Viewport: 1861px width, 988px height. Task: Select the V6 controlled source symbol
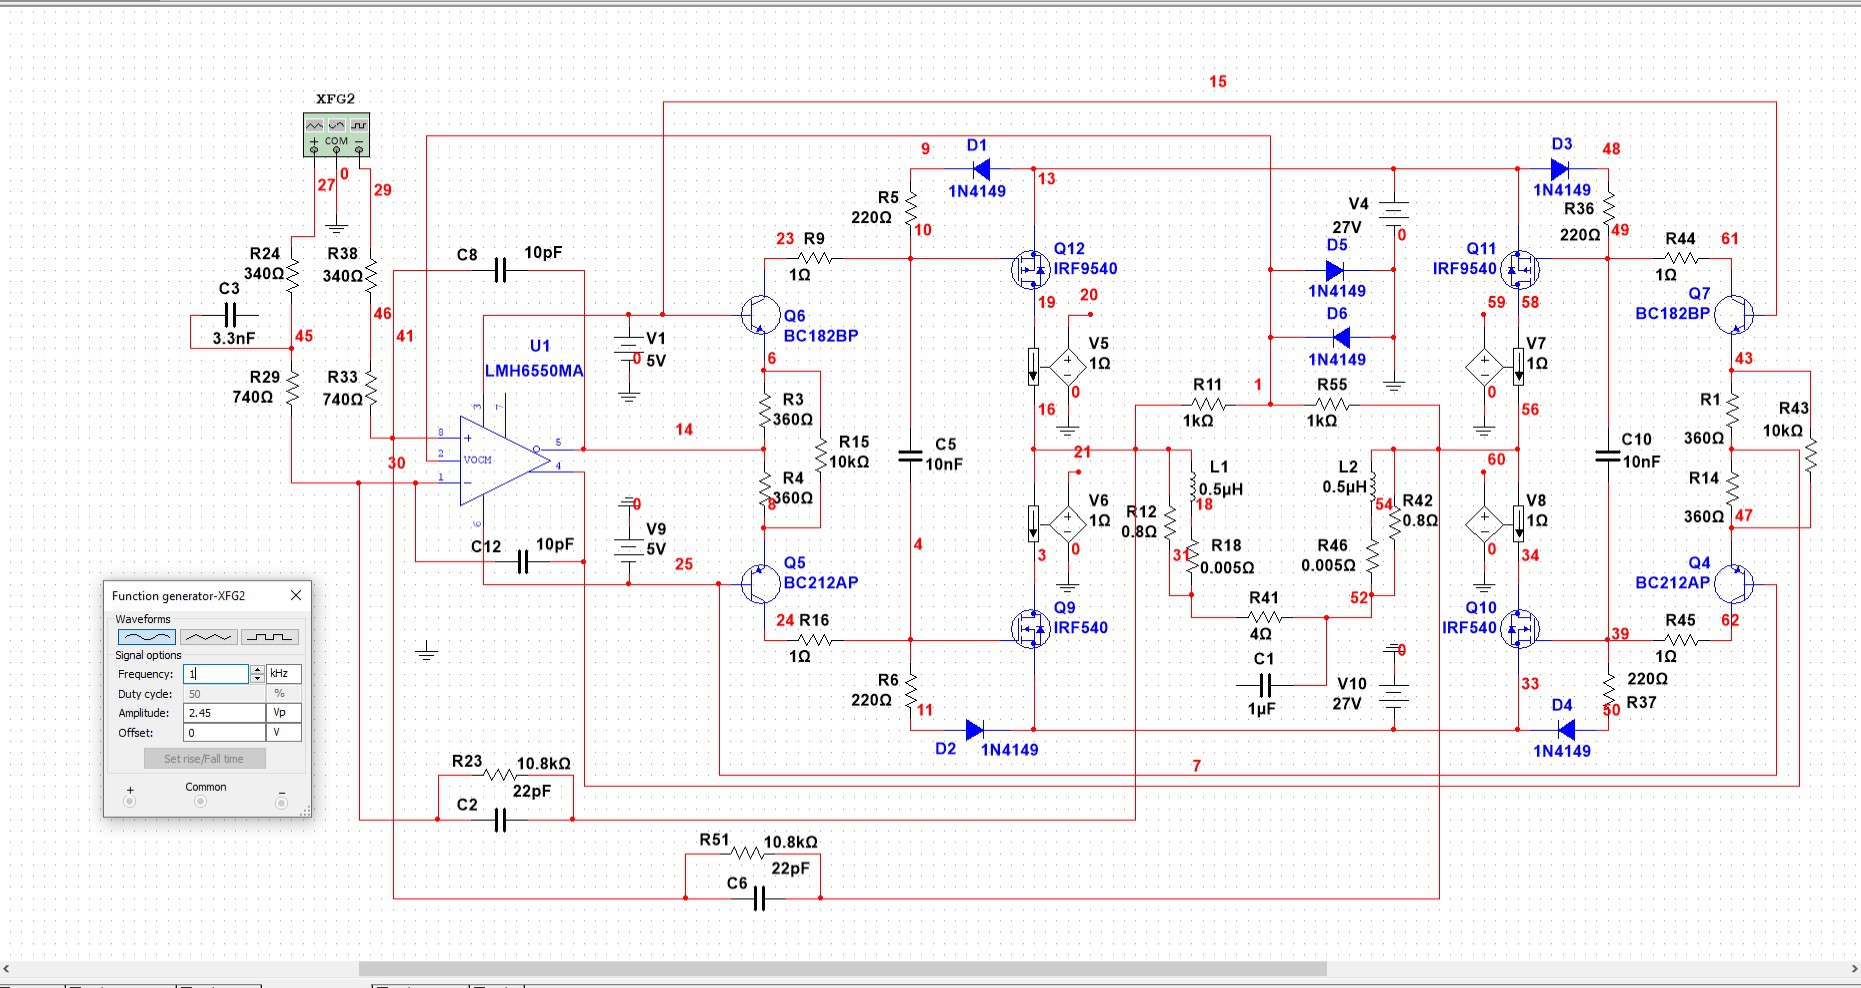(1068, 522)
